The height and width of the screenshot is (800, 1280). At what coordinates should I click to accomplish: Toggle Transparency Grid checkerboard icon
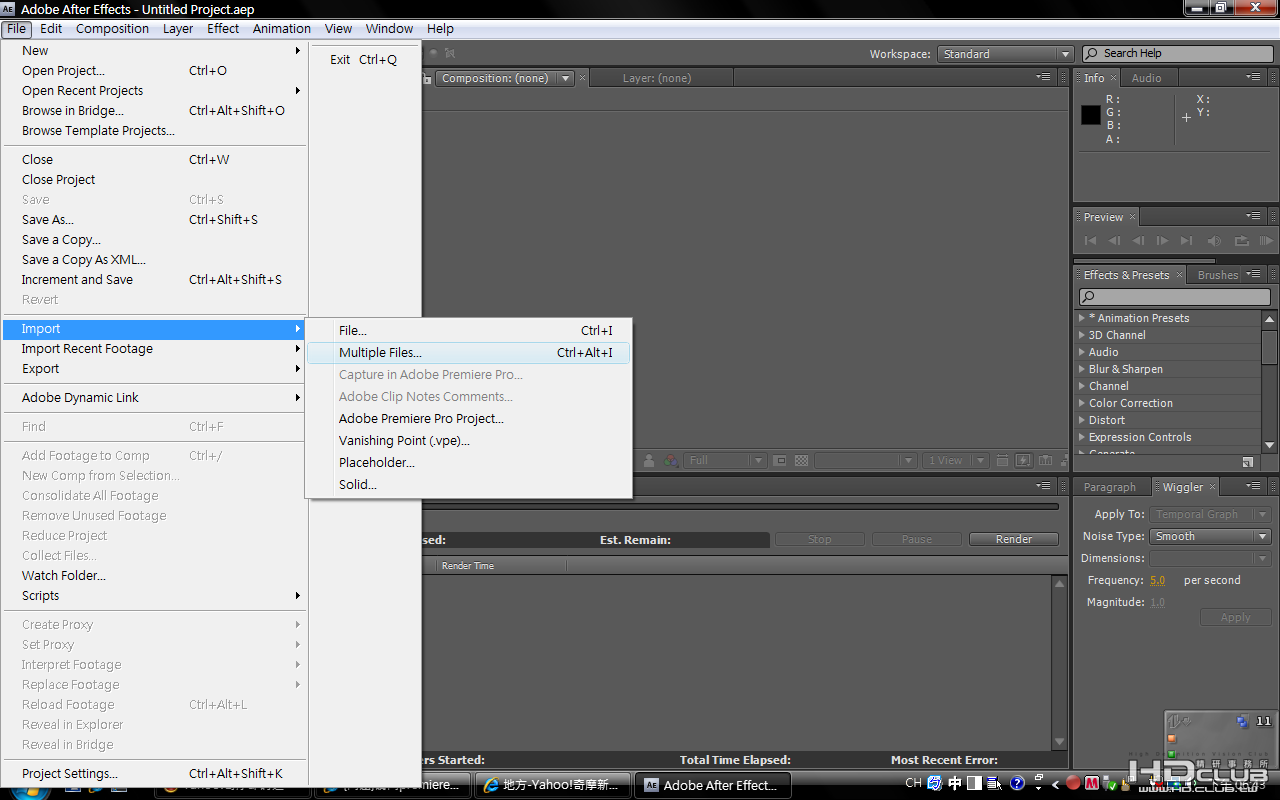tap(801, 461)
